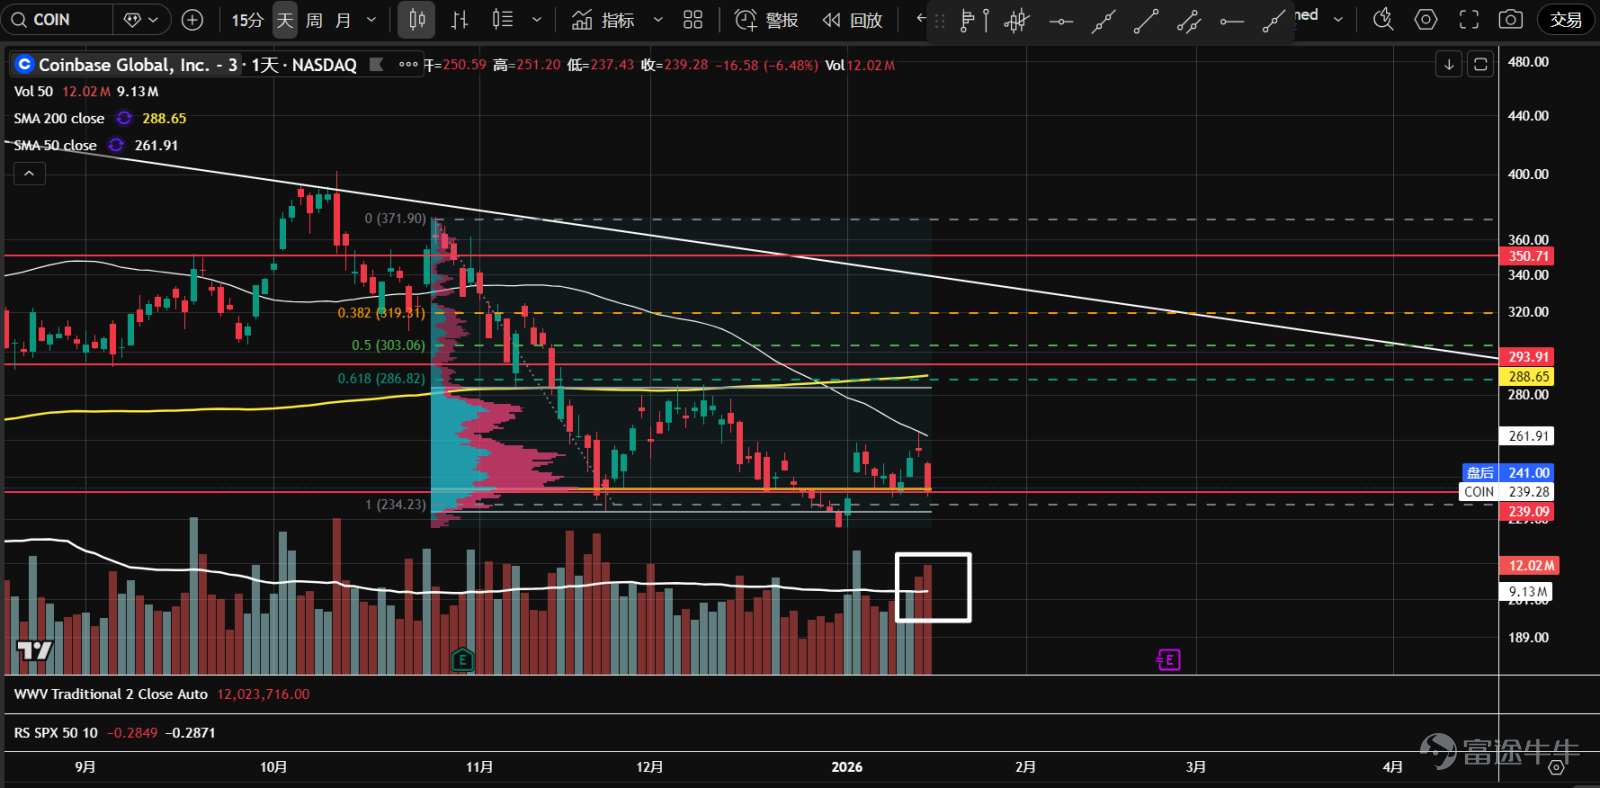The height and width of the screenshot is (788, 1600).
Task: Expand the chart layout dropdown arrow
Action: click(x=1338, y=19)
